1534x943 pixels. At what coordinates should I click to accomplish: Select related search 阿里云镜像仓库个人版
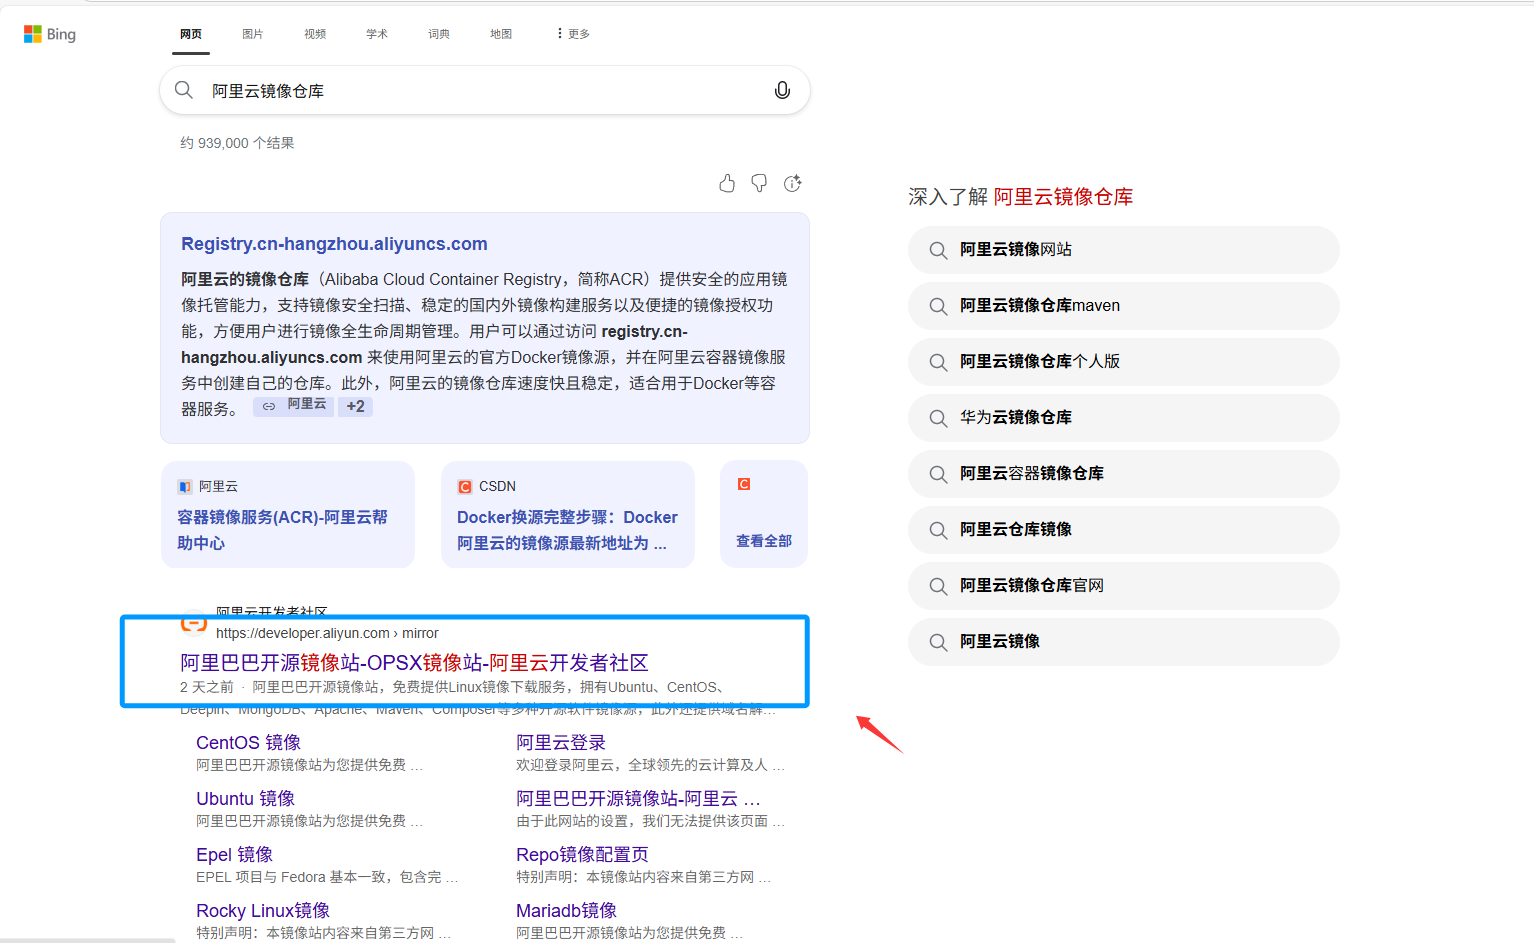[1124, 362]
